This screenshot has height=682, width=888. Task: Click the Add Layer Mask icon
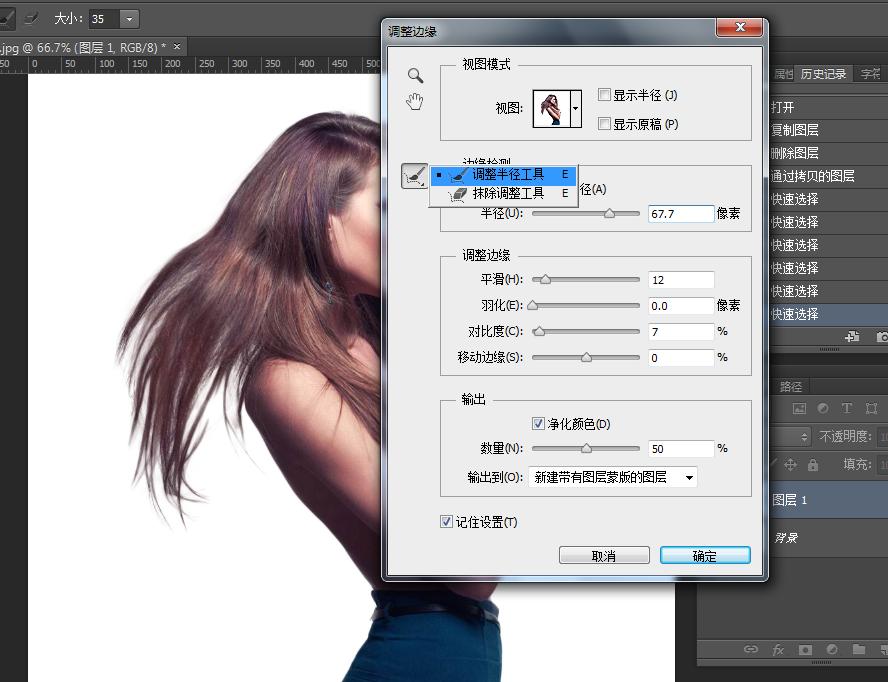tap(806, 649)
